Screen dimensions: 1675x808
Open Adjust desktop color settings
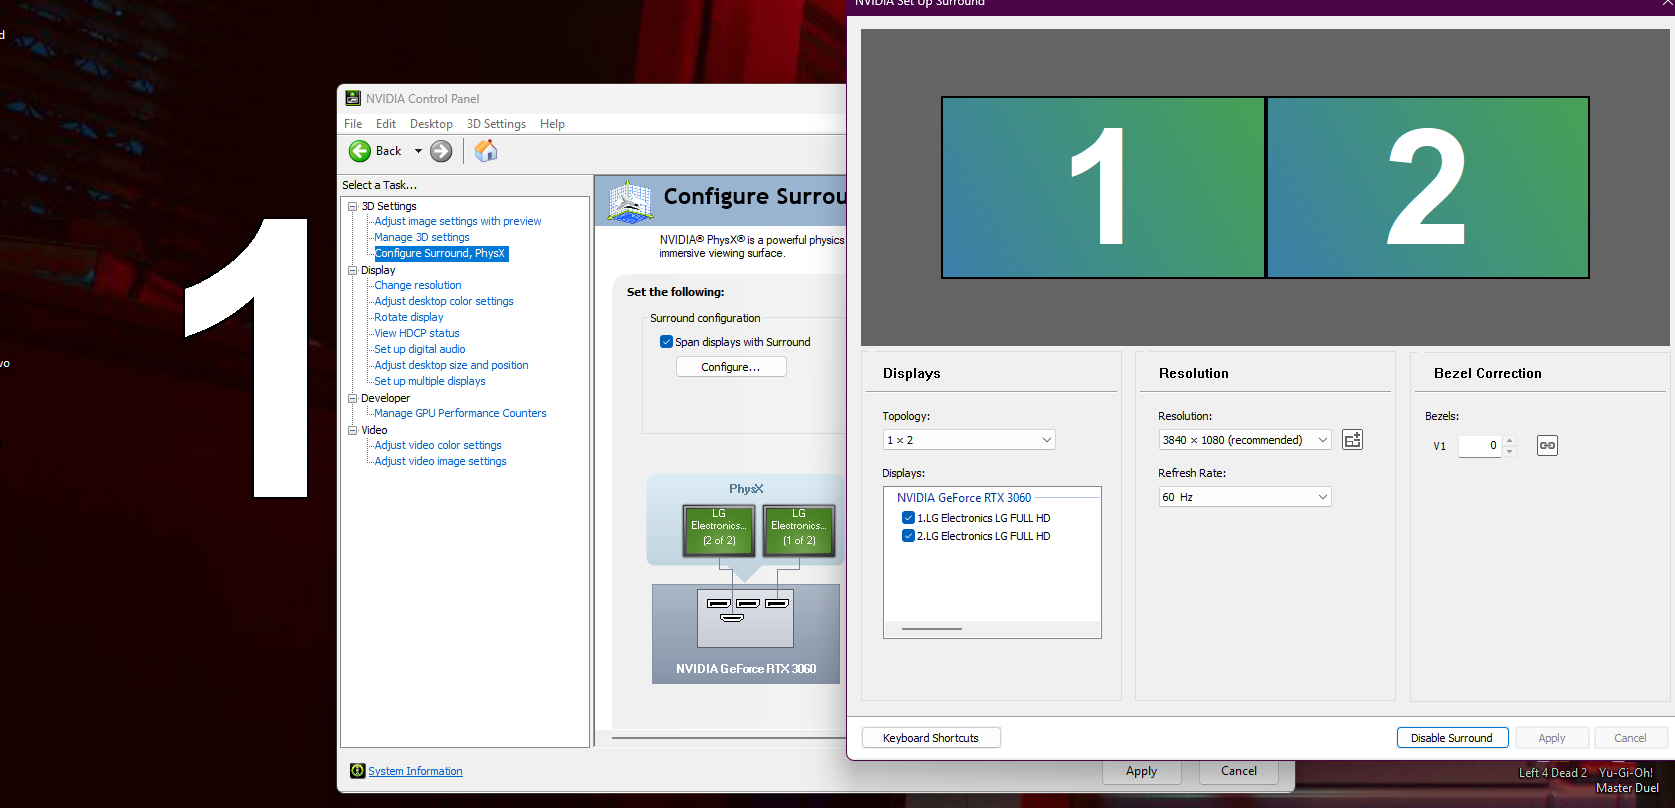click(444, 301)
